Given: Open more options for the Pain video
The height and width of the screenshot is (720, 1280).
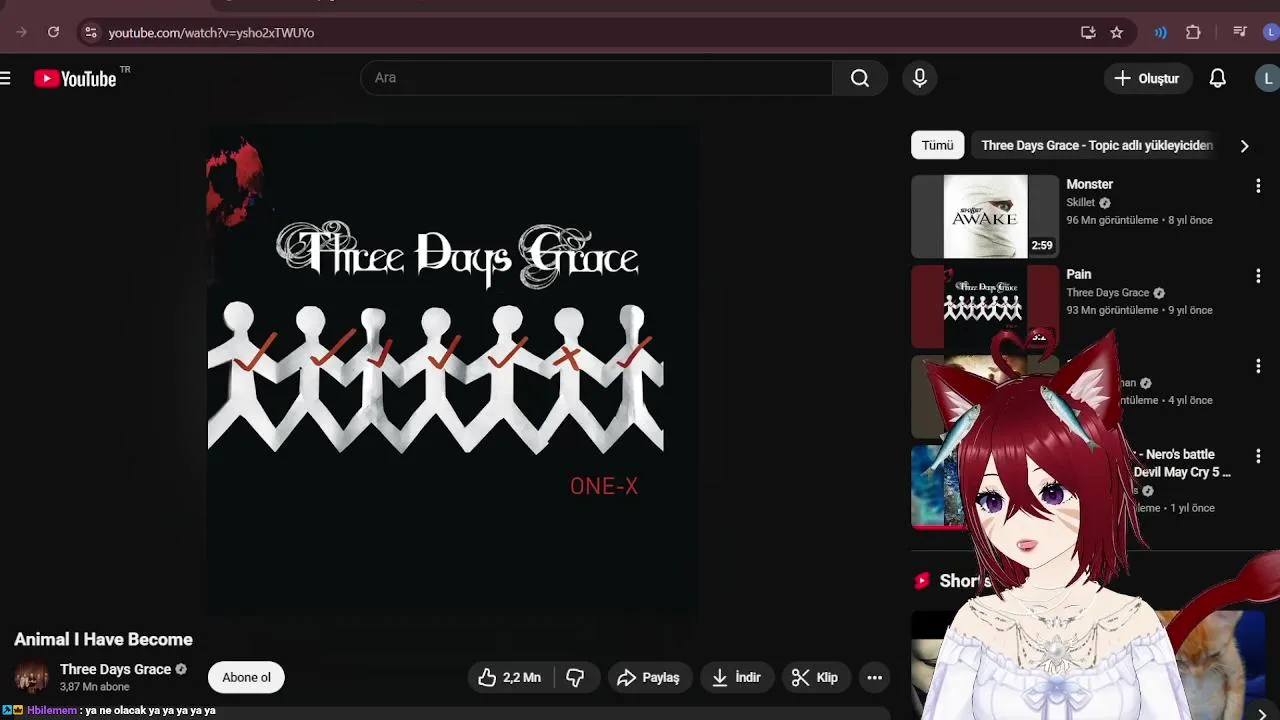Looking at the screenshot, I should pyautogui.click(x=1258, y=276).
